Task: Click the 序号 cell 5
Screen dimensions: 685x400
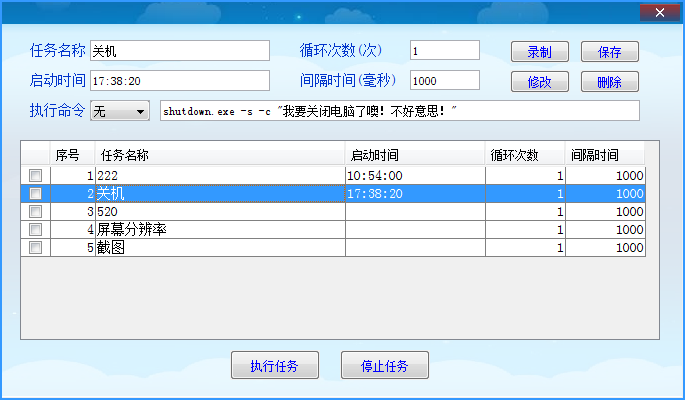Action: point(73,248)
